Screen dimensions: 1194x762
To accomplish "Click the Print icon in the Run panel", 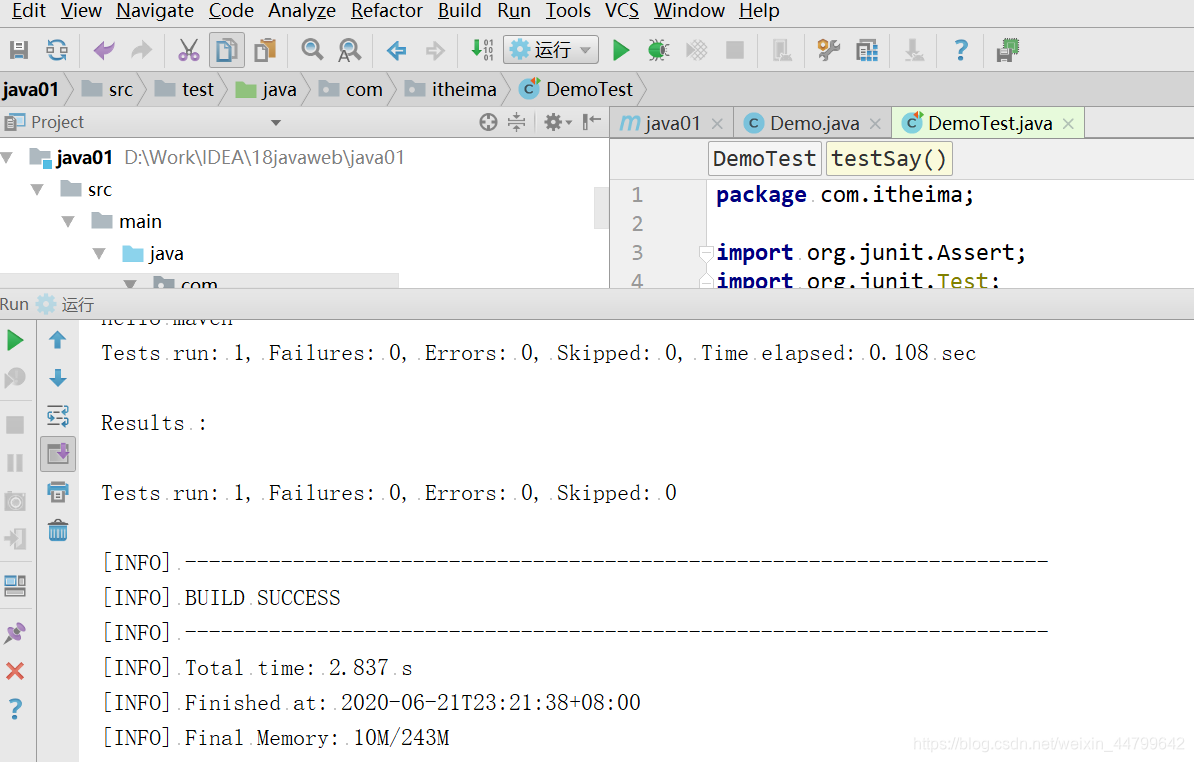I will 58,492.
